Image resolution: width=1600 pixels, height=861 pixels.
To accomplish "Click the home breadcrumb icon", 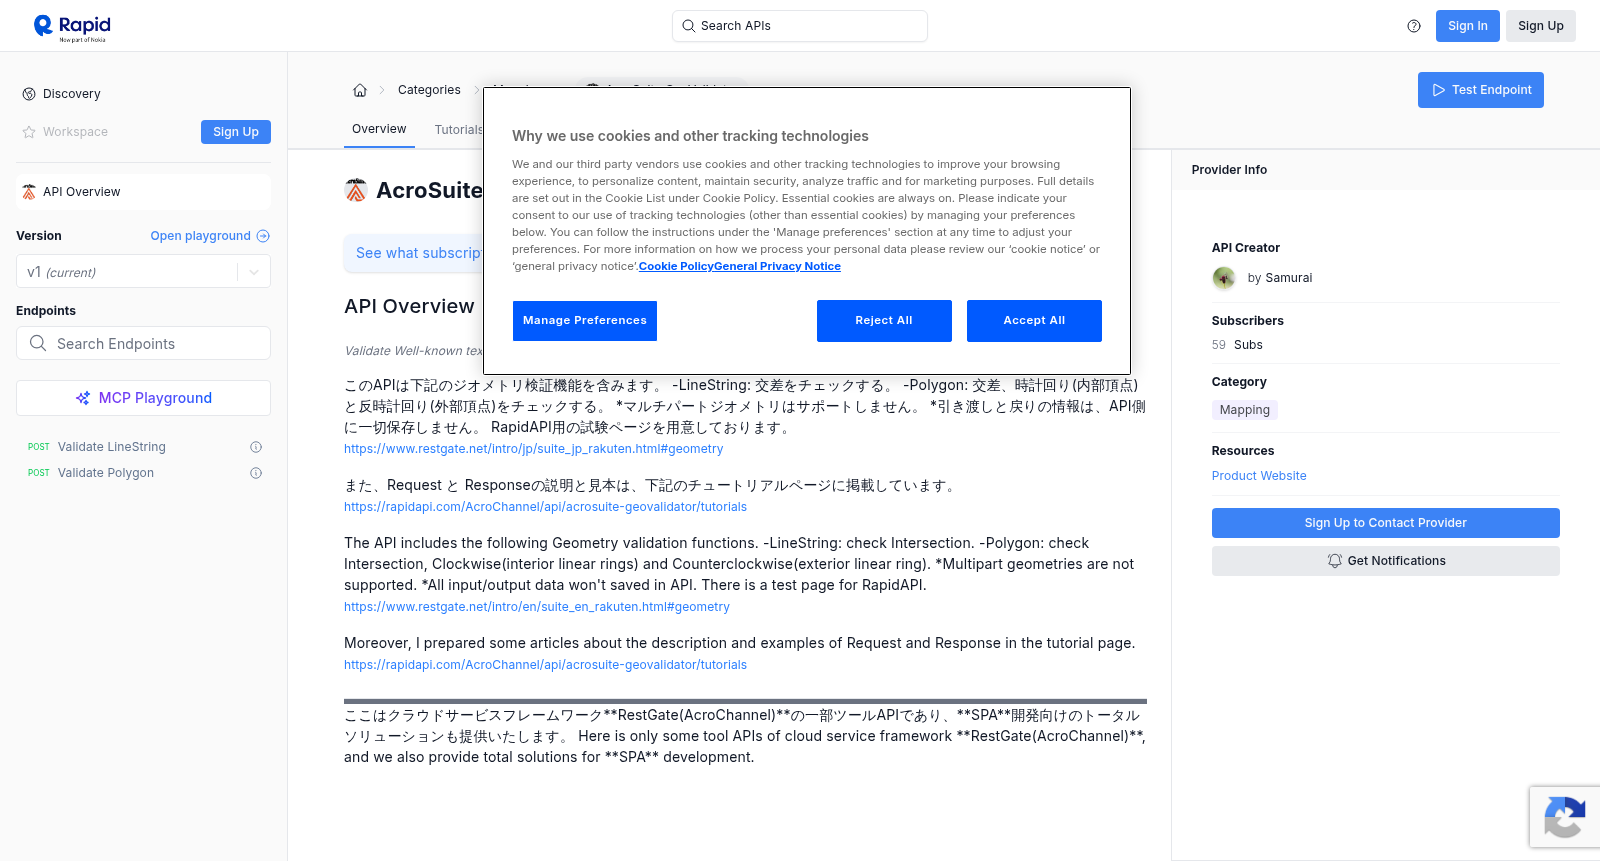I will (x=360, y=90).
